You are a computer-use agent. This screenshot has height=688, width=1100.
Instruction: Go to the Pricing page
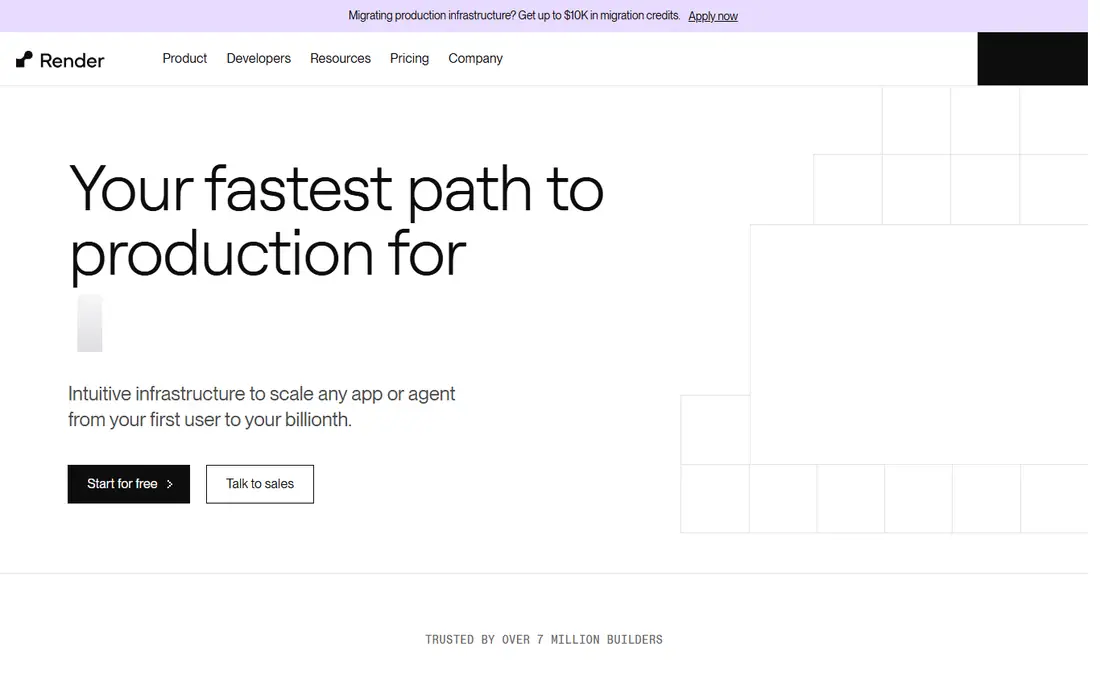tap(409, 58)
